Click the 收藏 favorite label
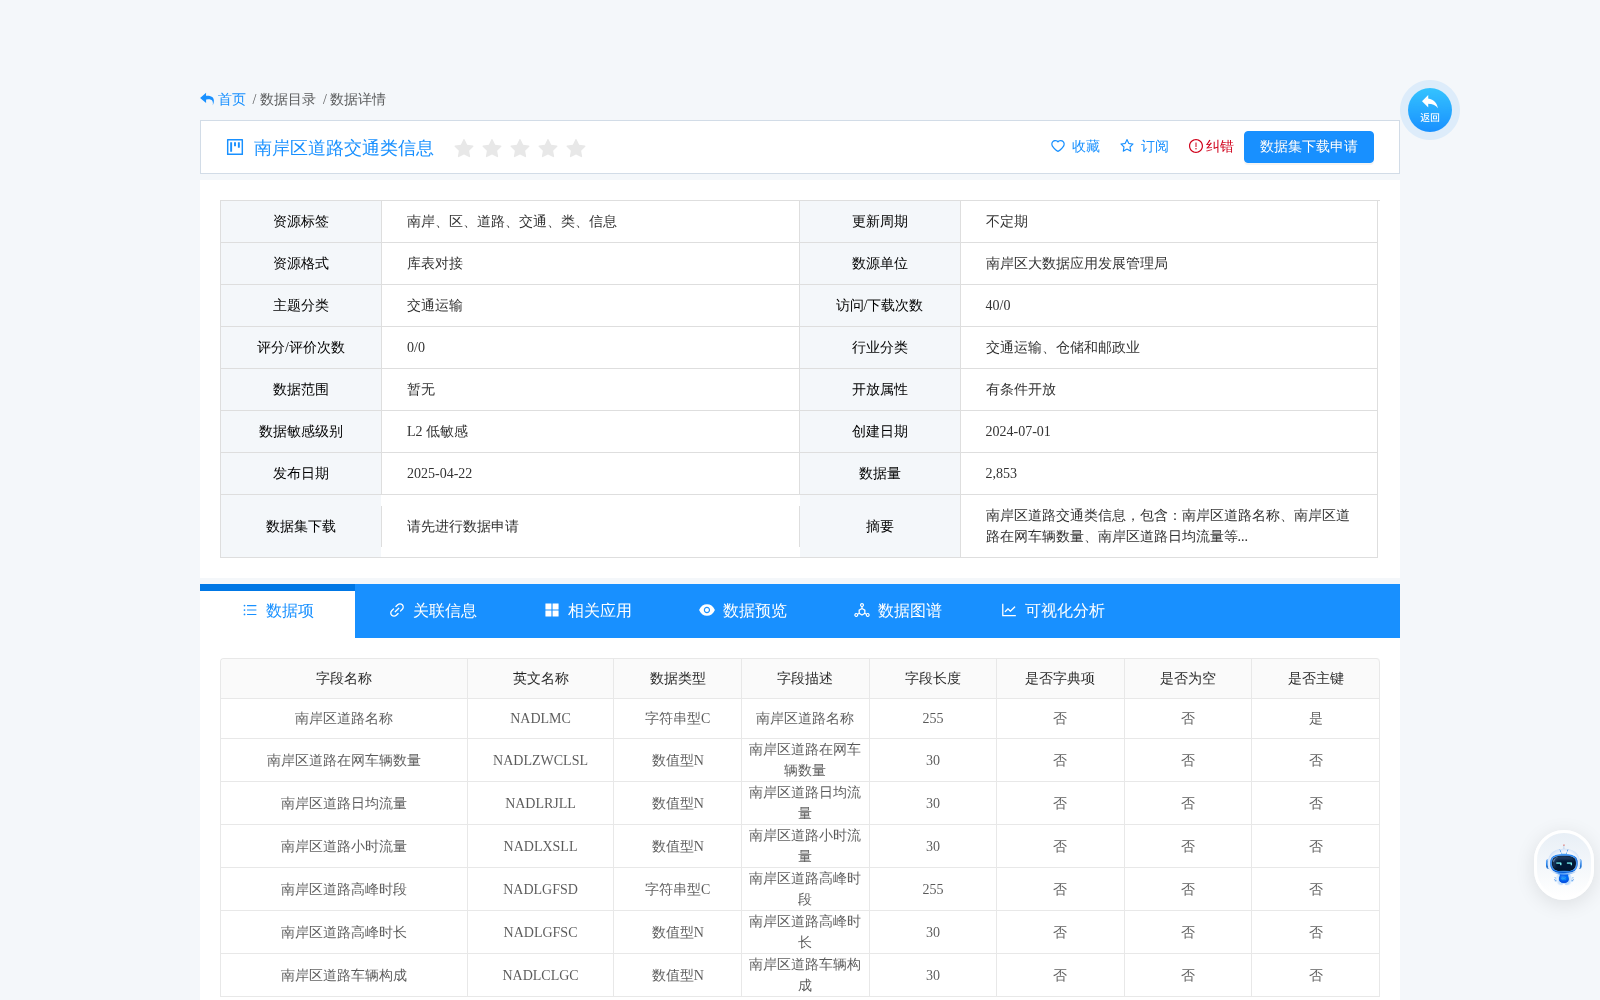Viewport: 1600px width, 1000px height. click(x=1086, y=146)
